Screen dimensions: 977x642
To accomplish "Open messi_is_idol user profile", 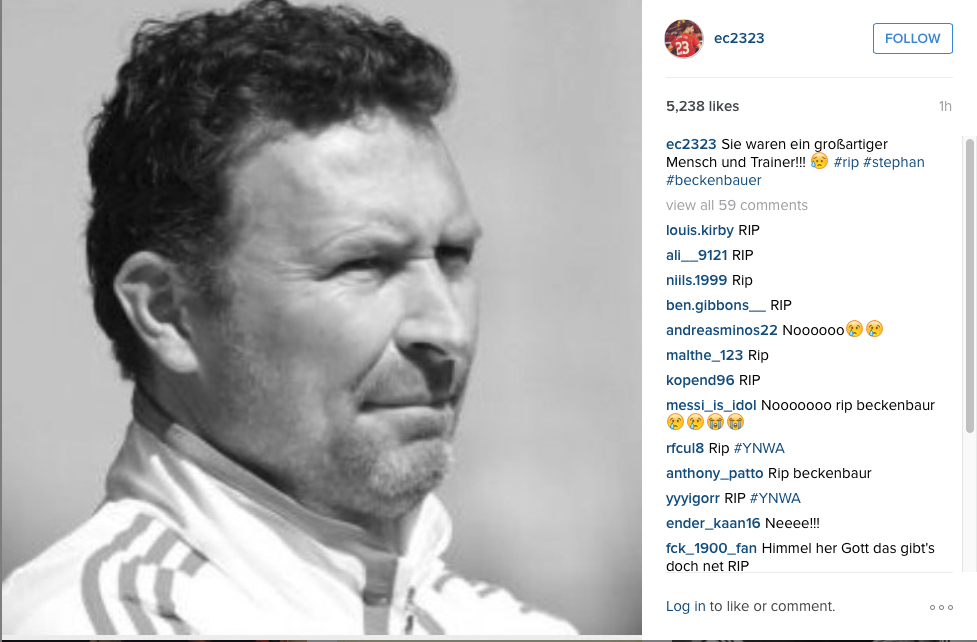I will click(x=711, y=405).
